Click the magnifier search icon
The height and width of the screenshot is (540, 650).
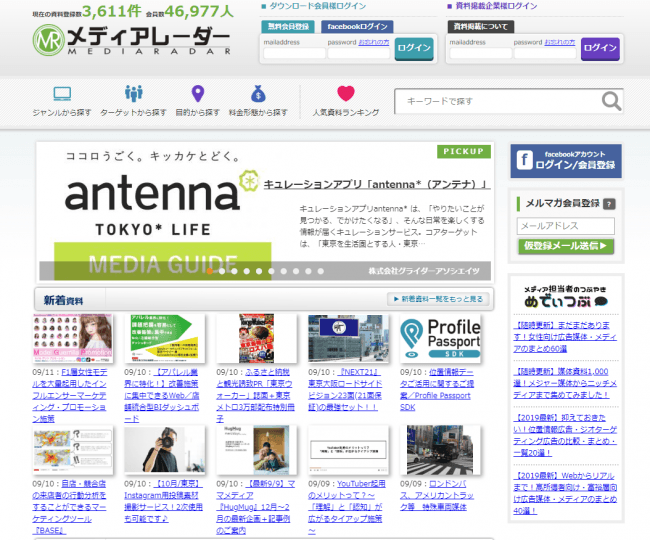coord(611,101)
